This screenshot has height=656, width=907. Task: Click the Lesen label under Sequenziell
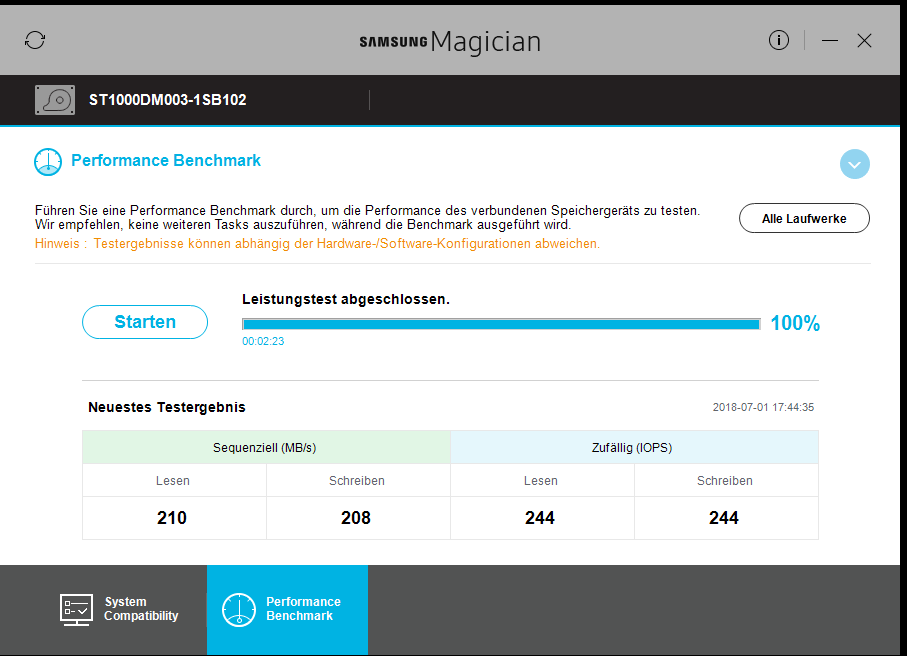pyautogui.click(x=172, y=481)
